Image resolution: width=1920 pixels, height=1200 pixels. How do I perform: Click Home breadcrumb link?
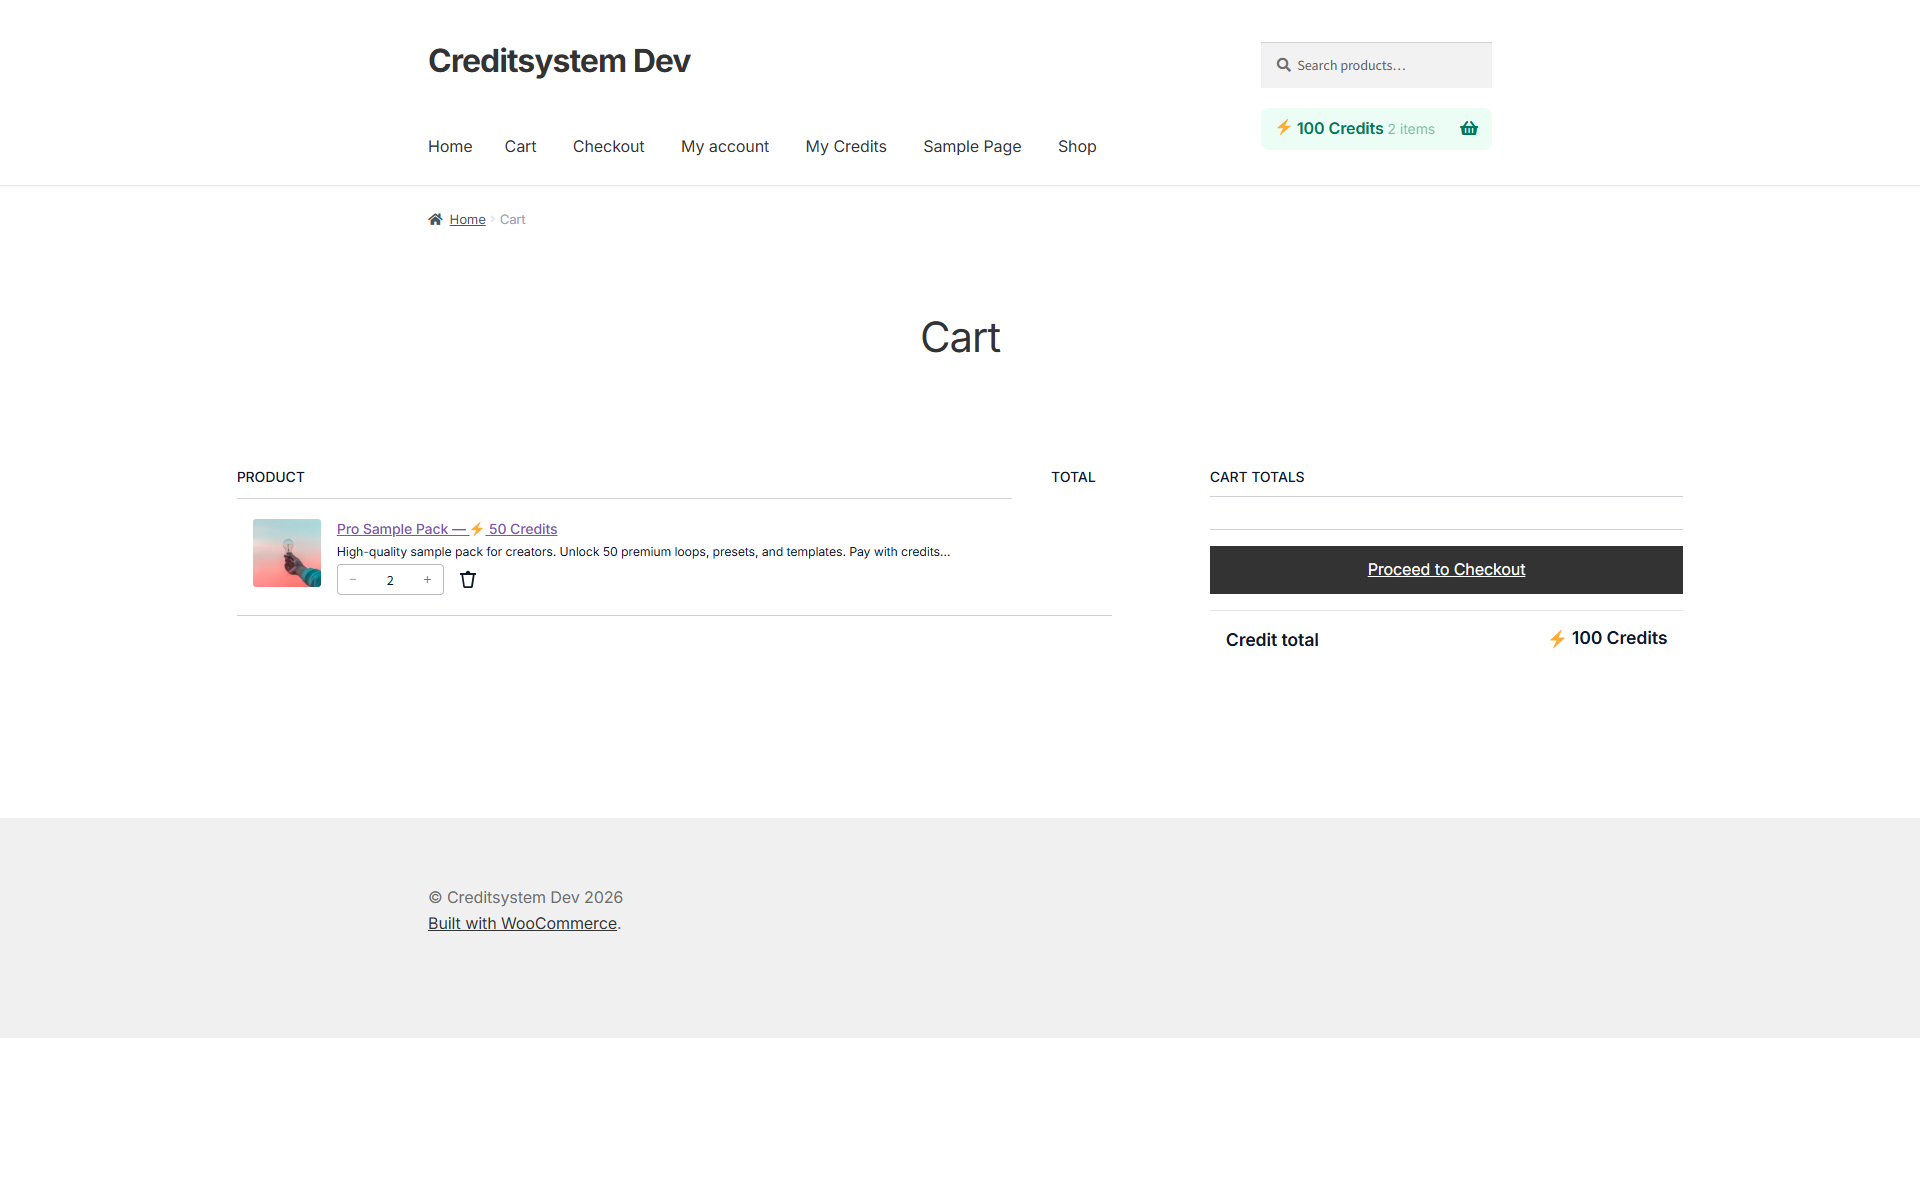[x=467, y=219]
